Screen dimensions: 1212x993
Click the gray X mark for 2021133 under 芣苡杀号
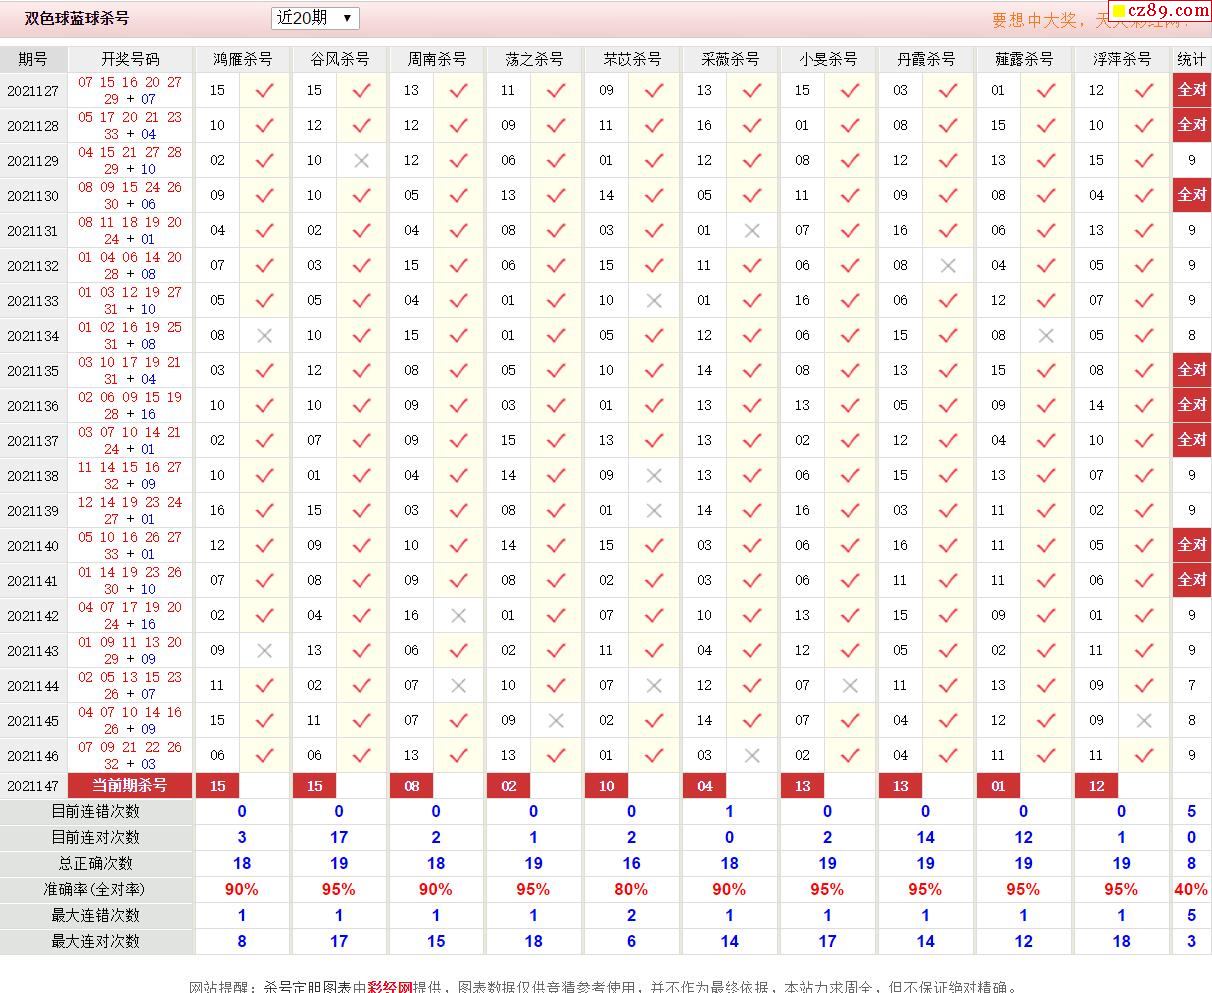tap(654, 300)
